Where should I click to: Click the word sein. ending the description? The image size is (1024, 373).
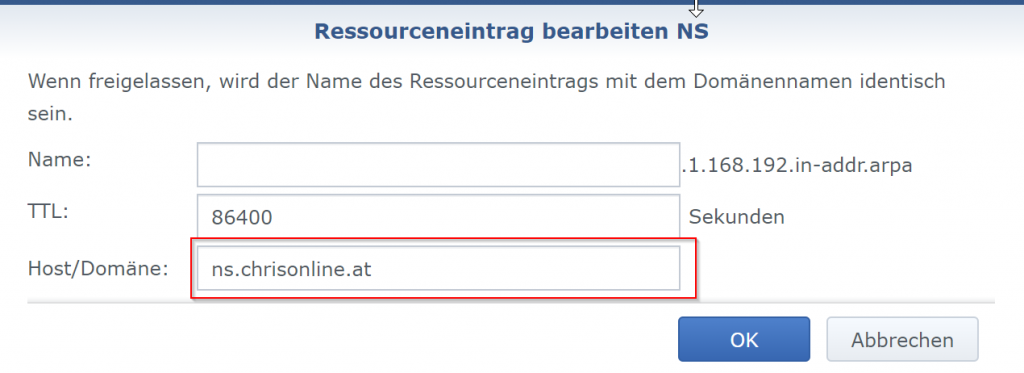pos(50,114)
